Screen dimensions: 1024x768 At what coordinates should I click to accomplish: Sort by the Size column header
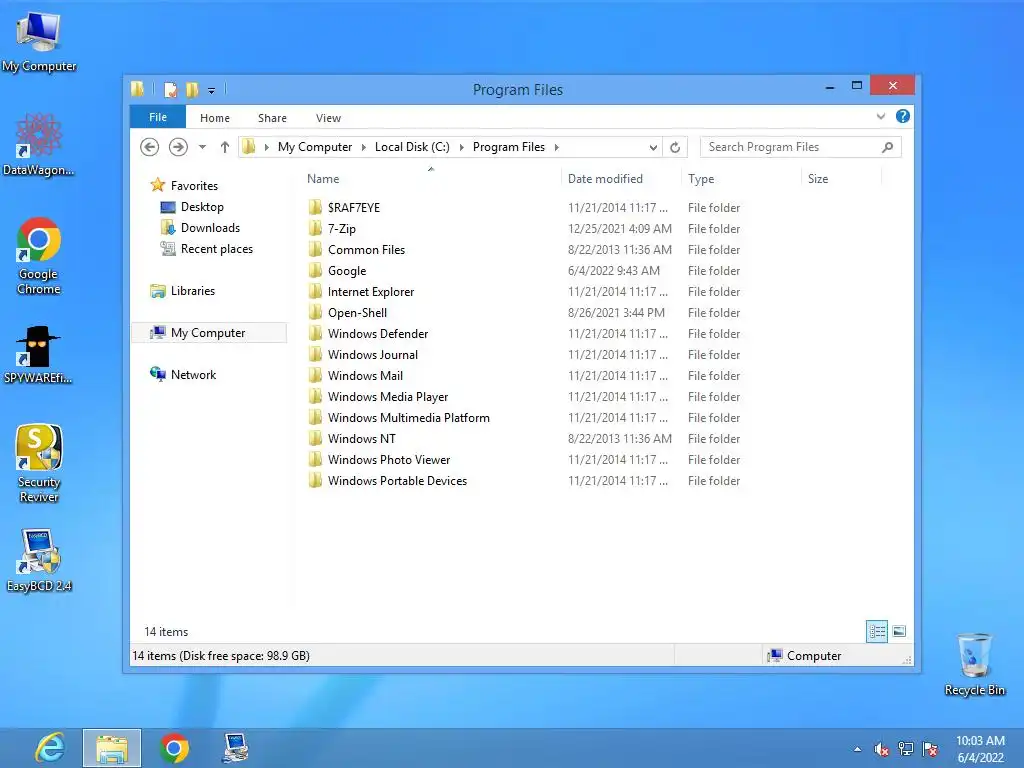point(841,178)
